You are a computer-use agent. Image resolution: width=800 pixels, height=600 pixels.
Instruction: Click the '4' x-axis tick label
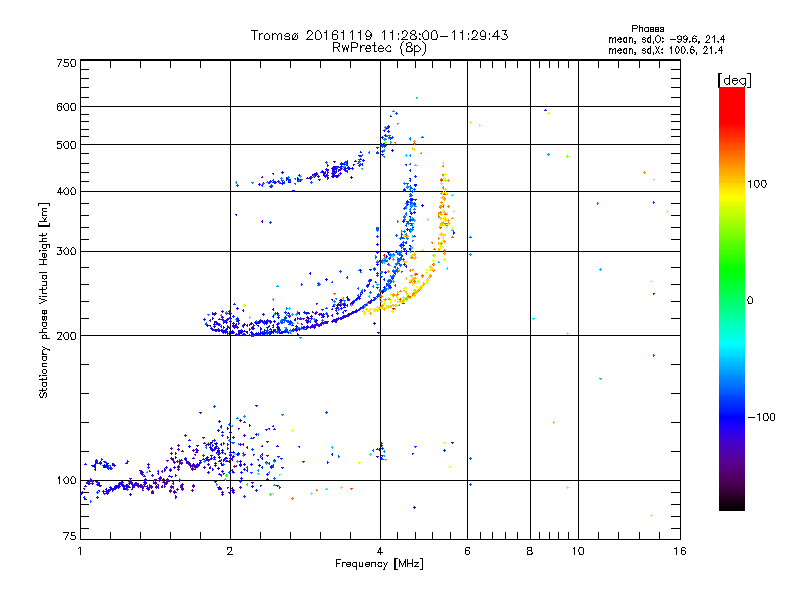tap(380, 551)
